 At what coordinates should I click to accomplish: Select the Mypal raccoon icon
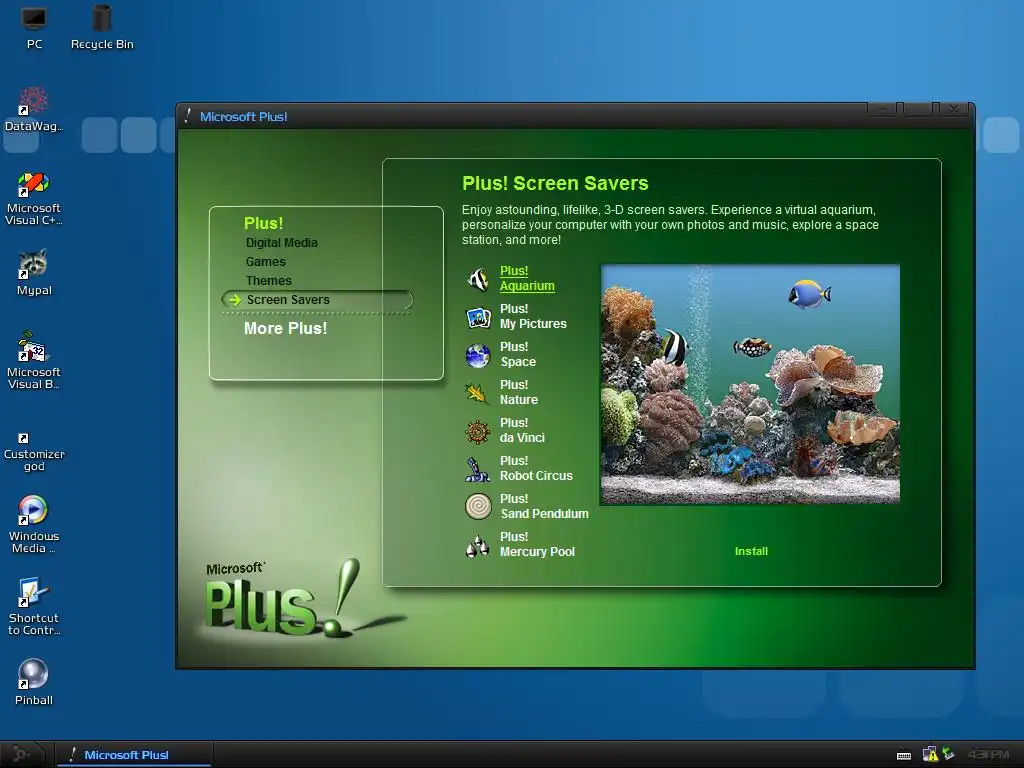34,273
